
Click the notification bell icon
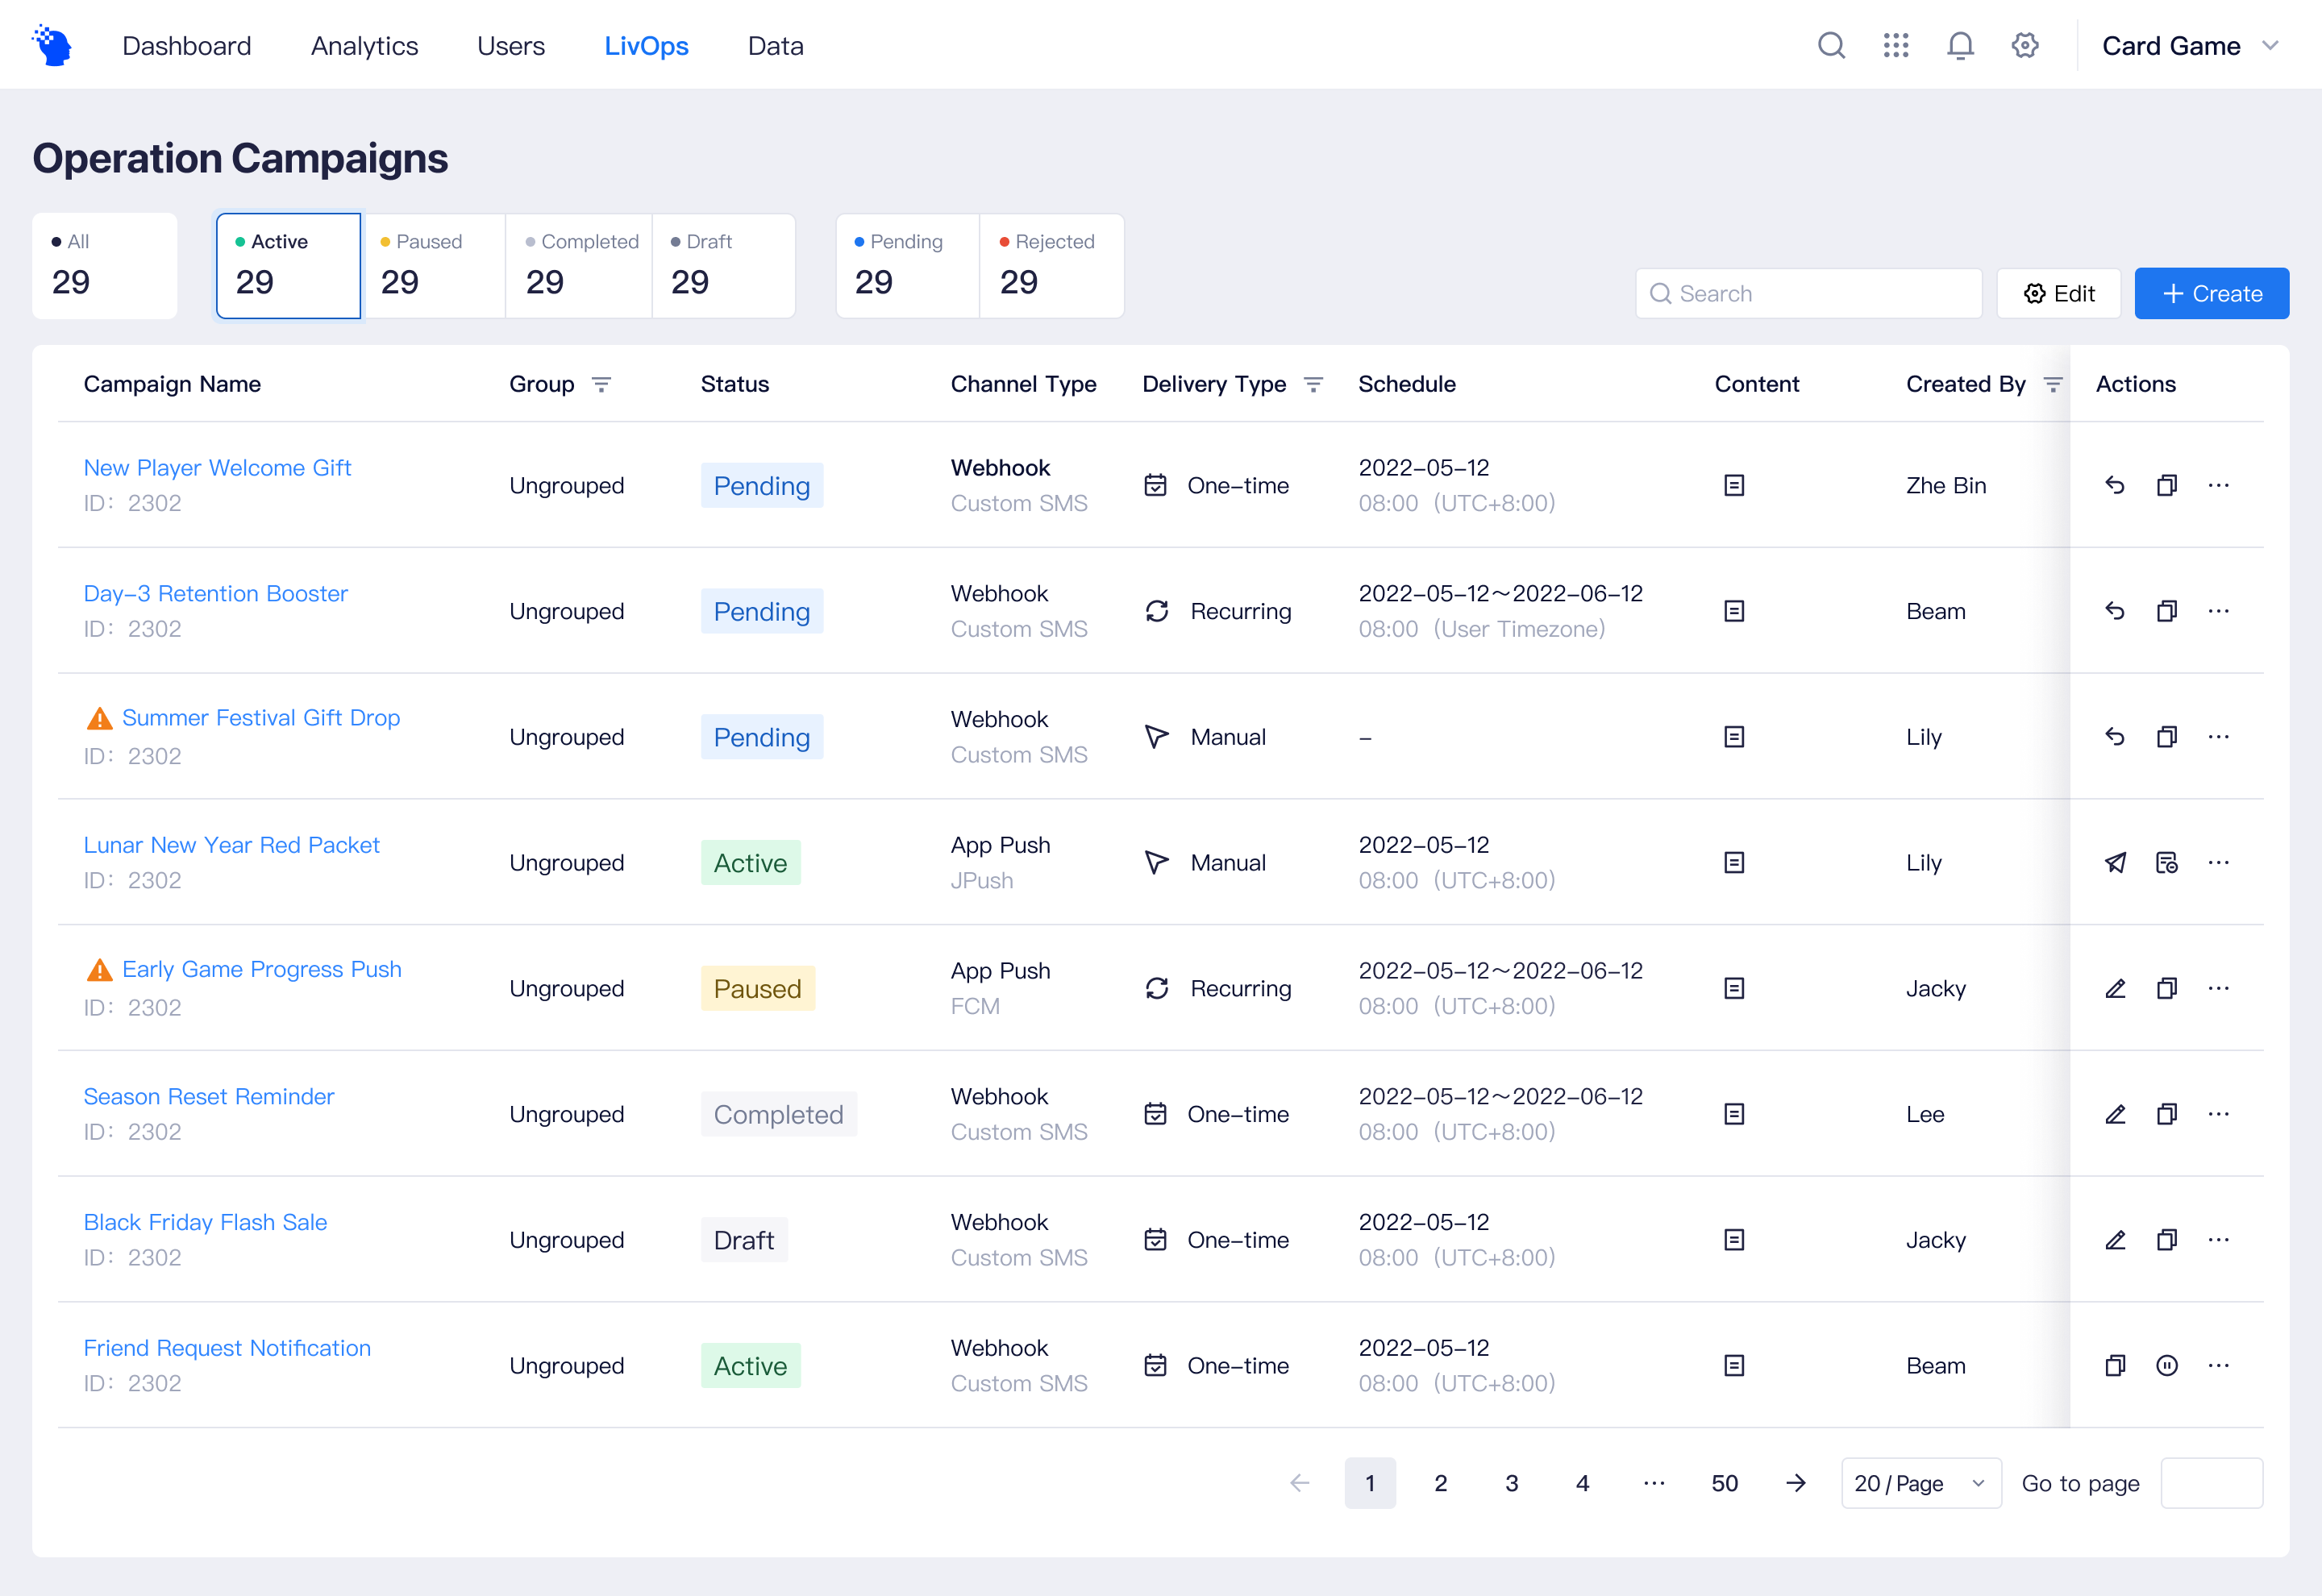(x=1960, y=46)
